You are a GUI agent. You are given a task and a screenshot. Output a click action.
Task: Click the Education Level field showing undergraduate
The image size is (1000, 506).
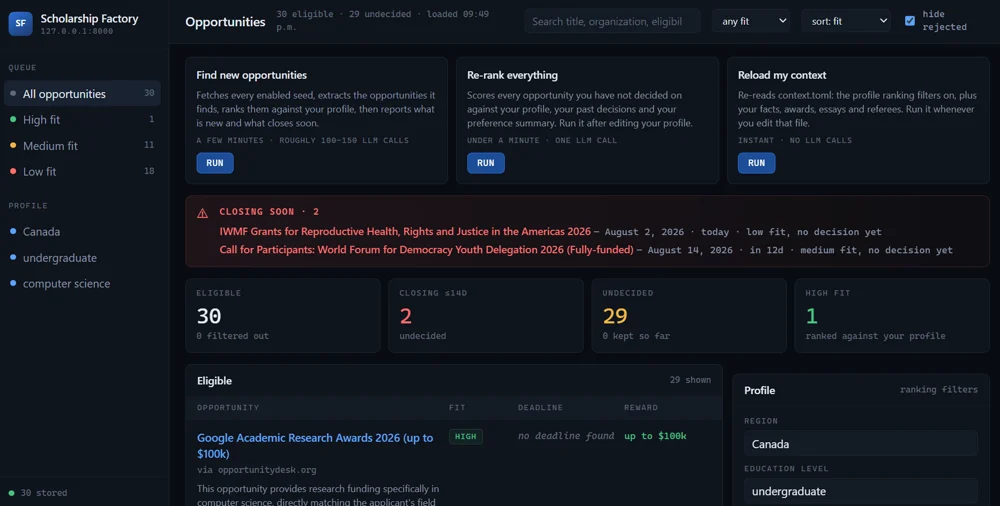tap(861, 491)
